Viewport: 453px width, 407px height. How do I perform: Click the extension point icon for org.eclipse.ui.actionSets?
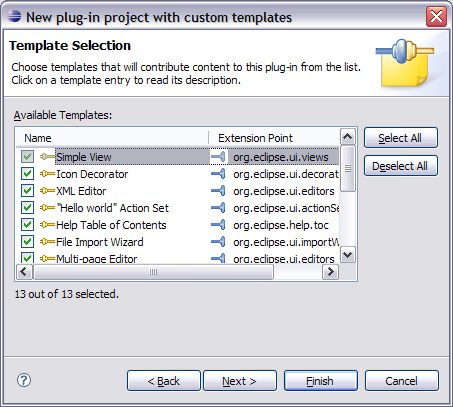coord(218,208)
